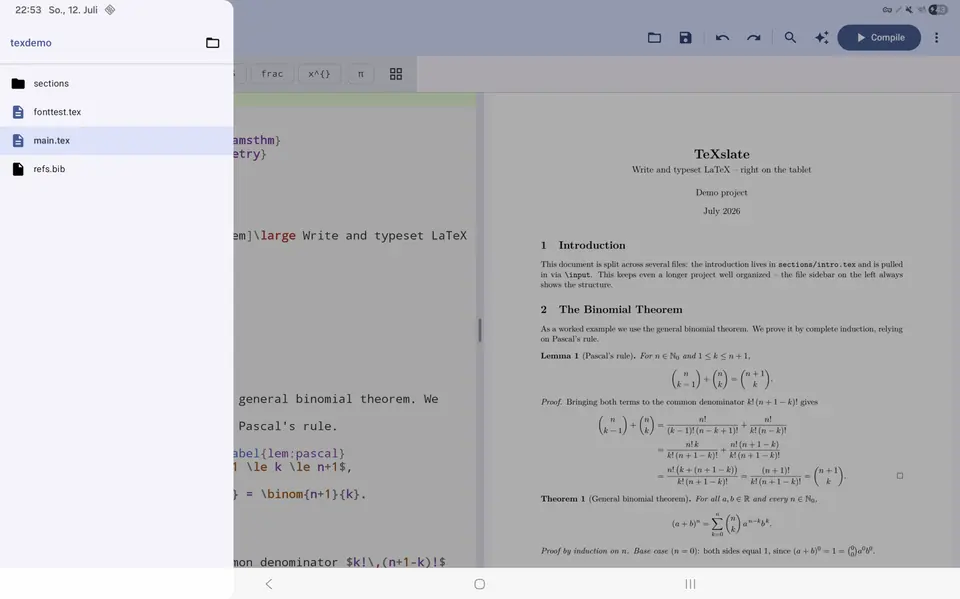960x599 pixels.
Task: Click the status bar clock showing 22:53
Action: click(x=28, y=10)
